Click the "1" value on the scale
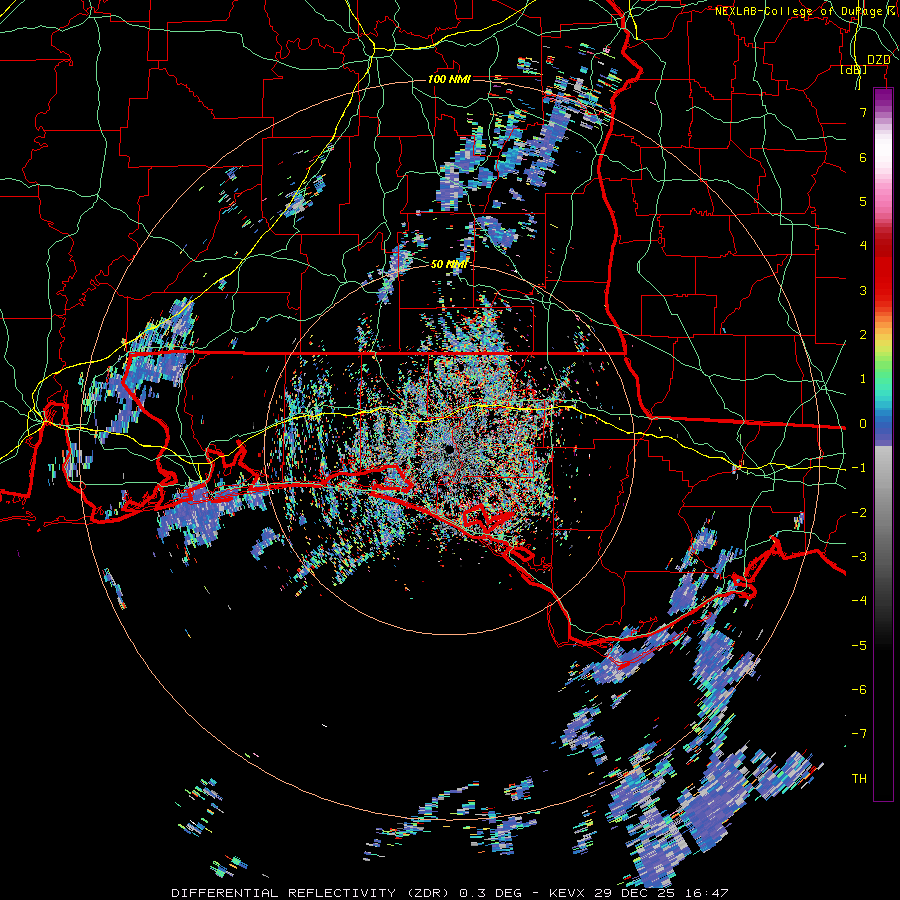 click(863, 379)
